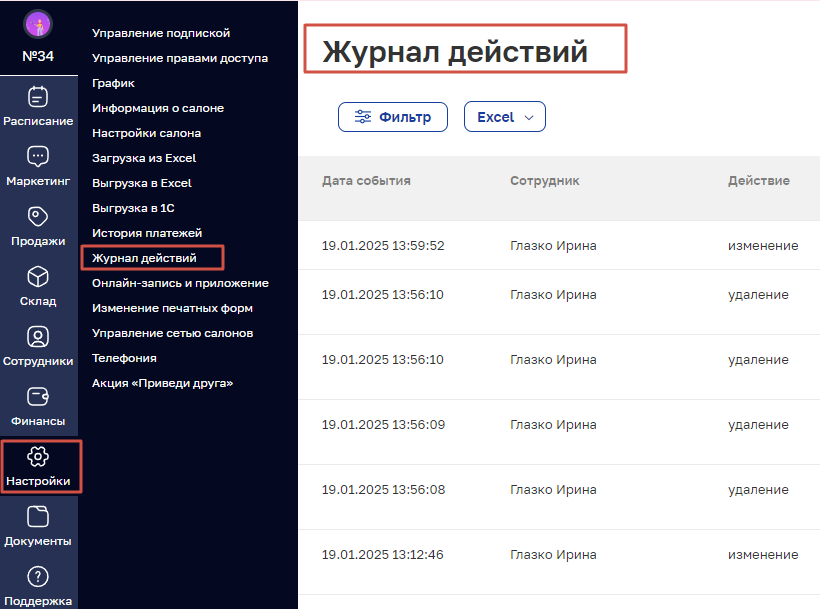
Task: Open Изменение печатных форм
Action: [173, 308]
